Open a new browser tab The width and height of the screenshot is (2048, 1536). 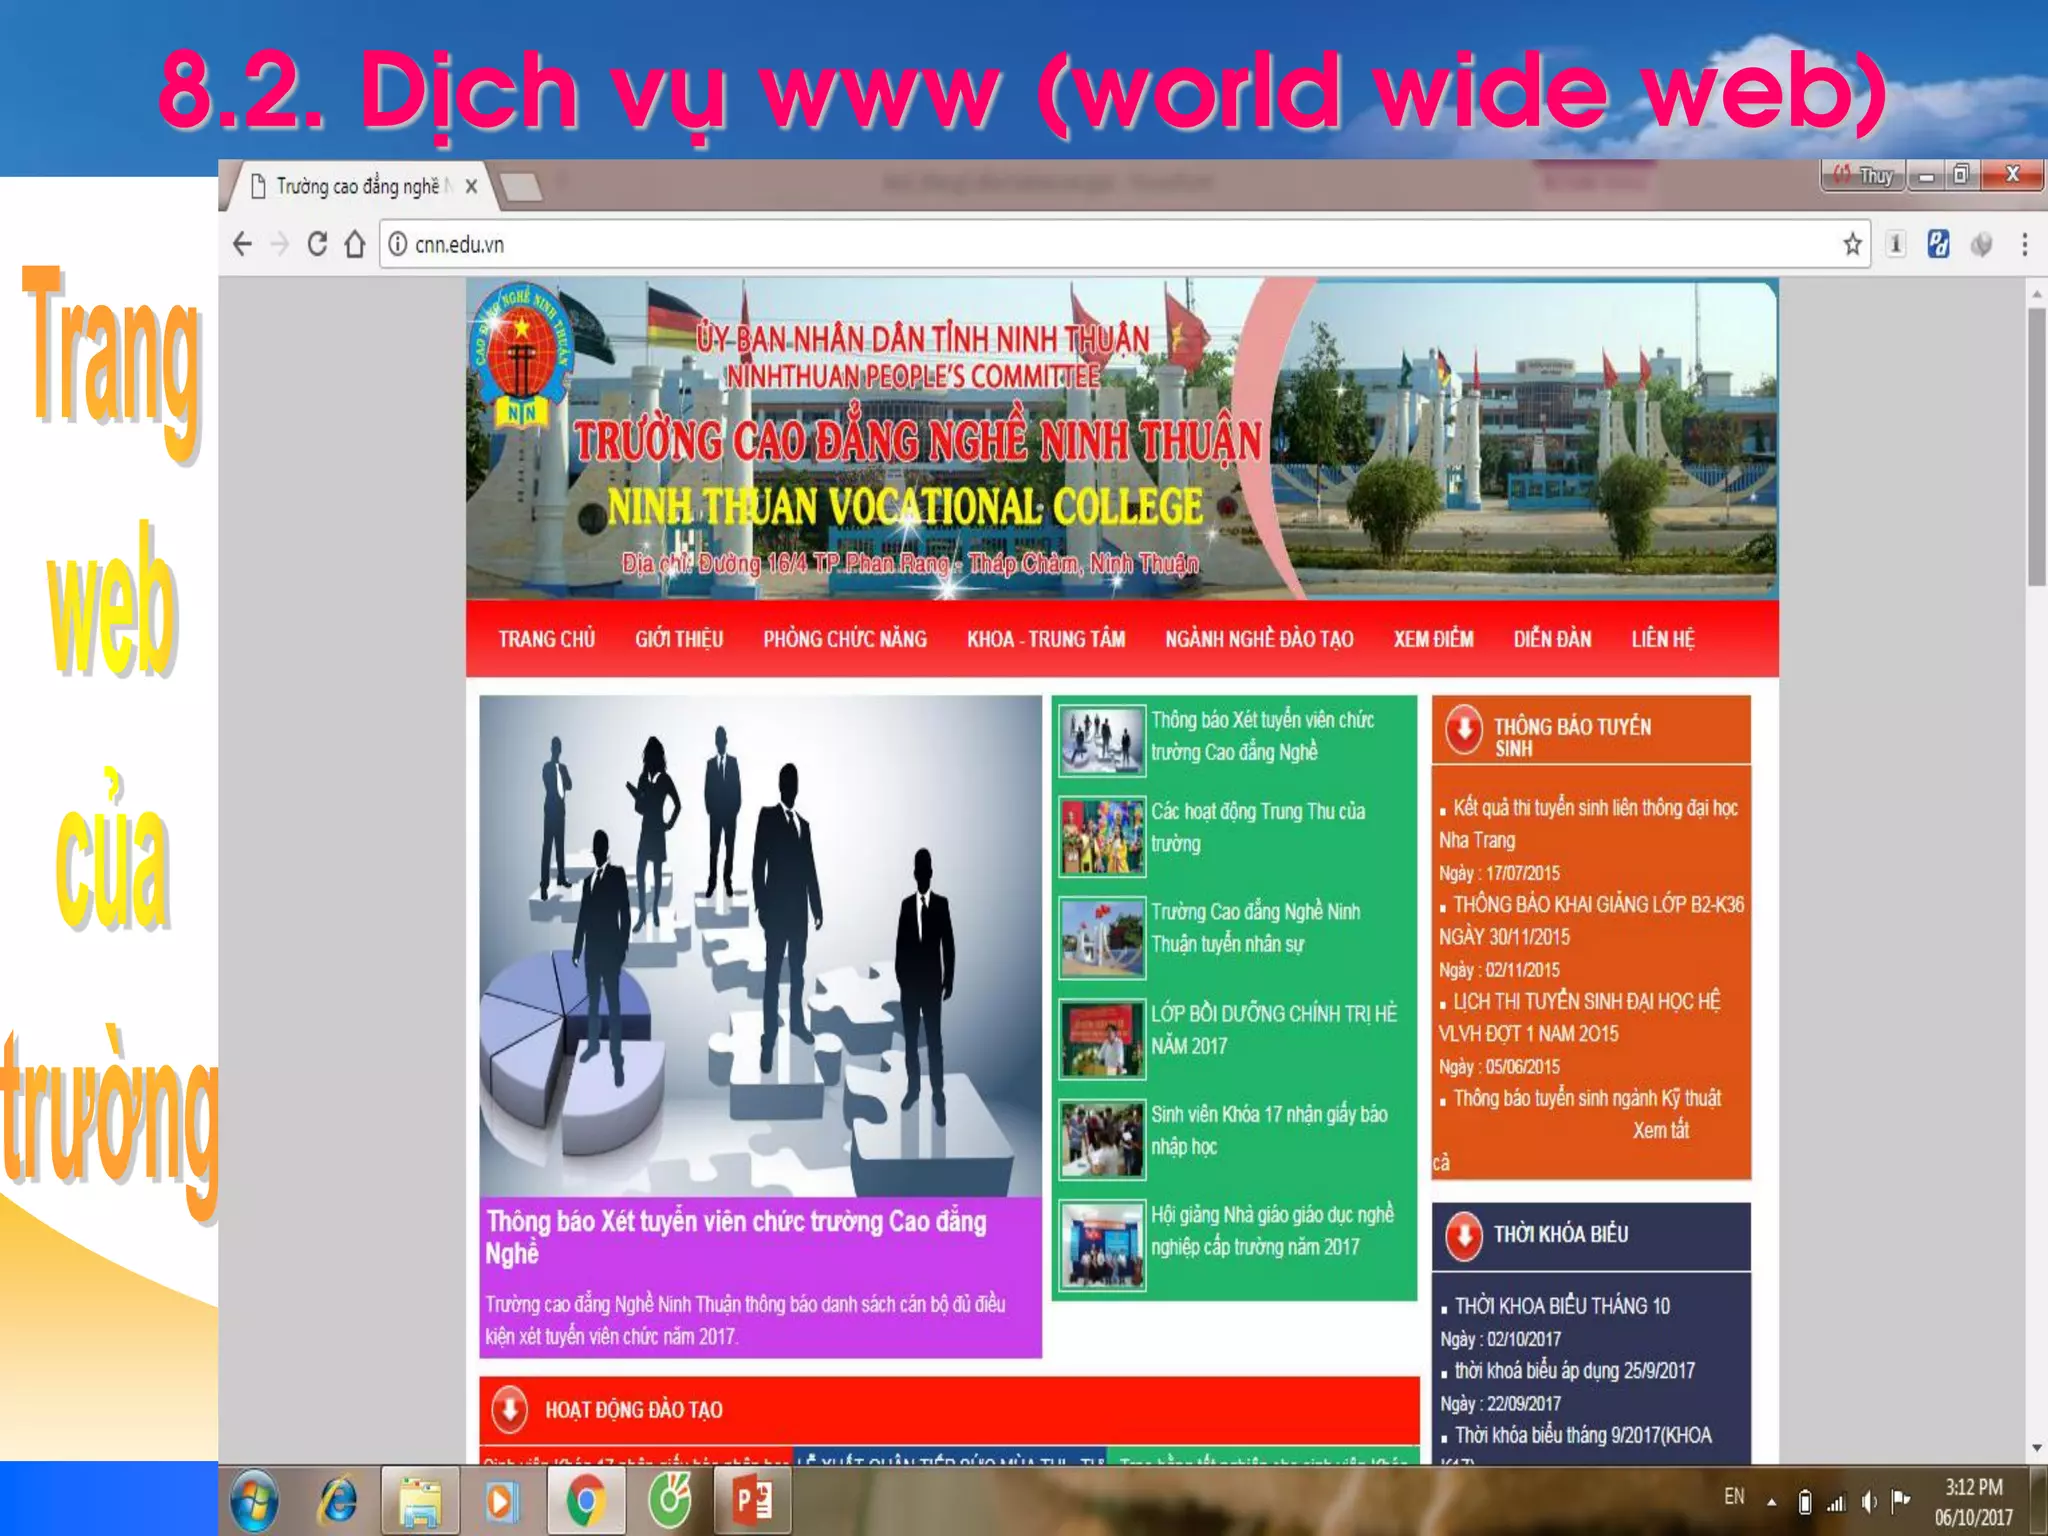click(520, 186)
